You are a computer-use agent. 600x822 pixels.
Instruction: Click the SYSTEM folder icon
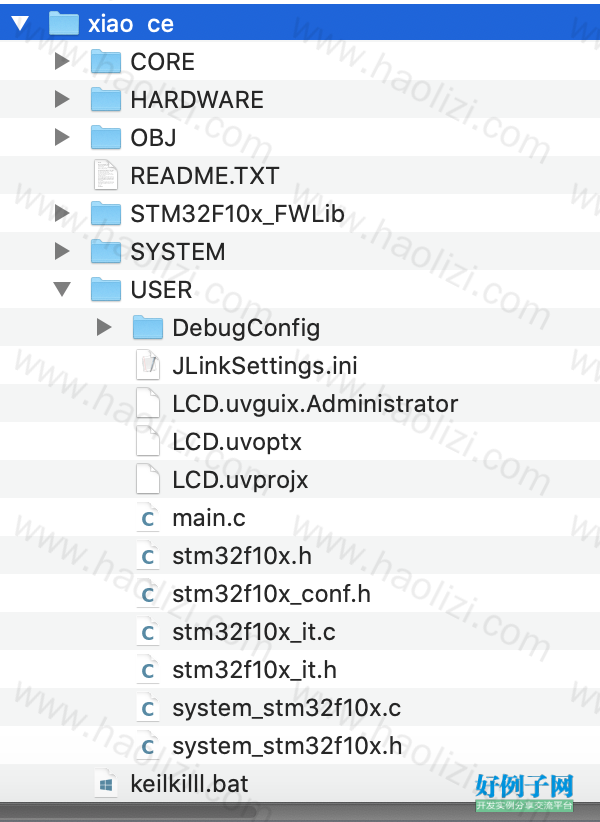[106, 251]
